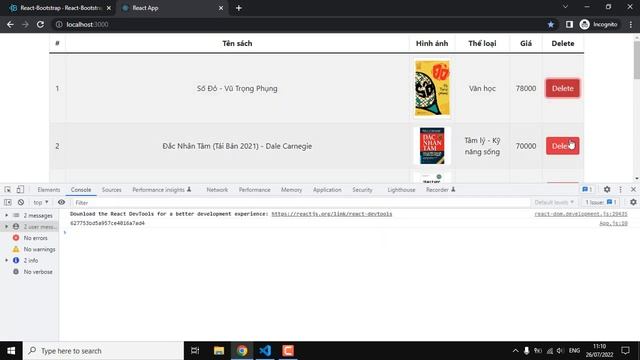Clear the console

coord(21,202)
